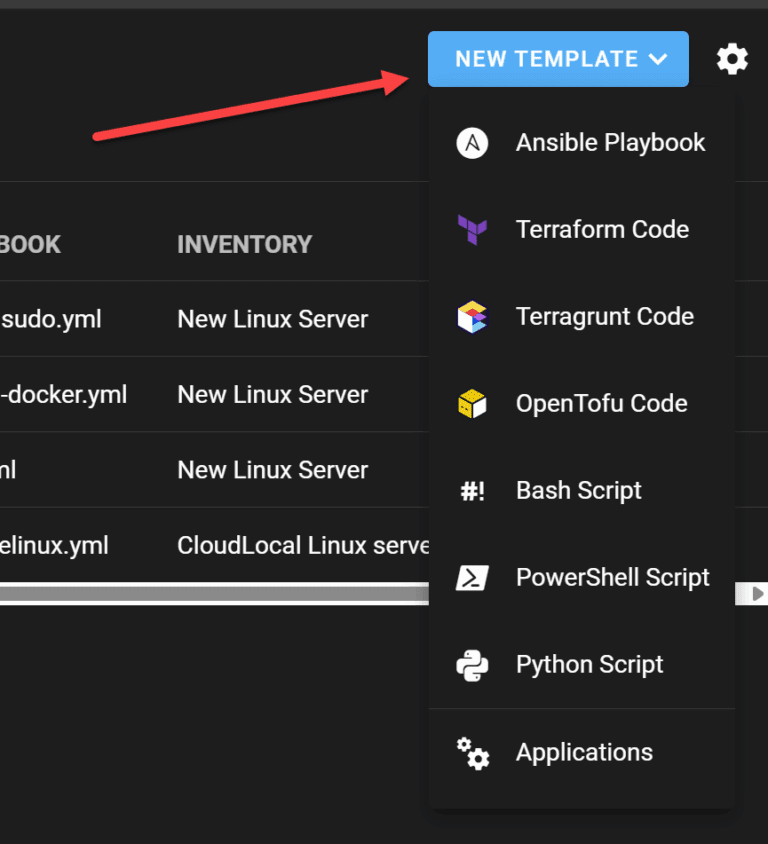768x844 pixels.
Task: Click the PowerShell prompt icon
Action: (x=472, y=578)
